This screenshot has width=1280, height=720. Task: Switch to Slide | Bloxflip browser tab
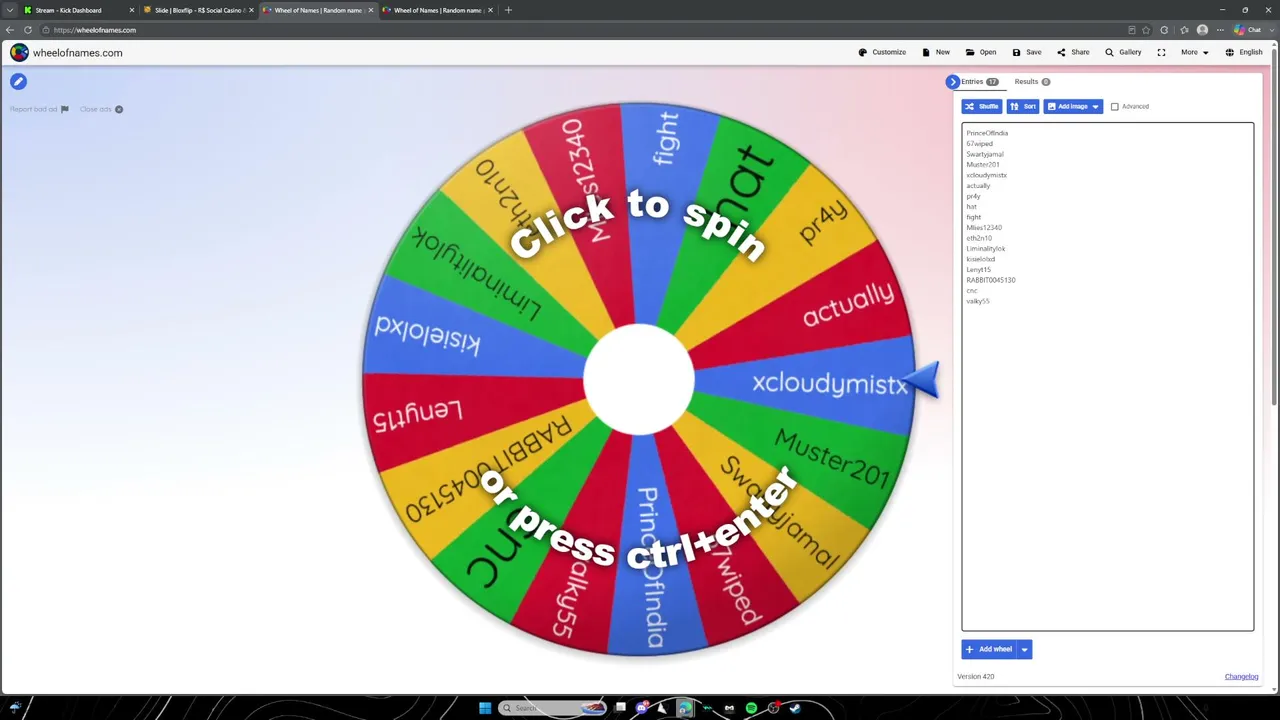click(197, 10)
